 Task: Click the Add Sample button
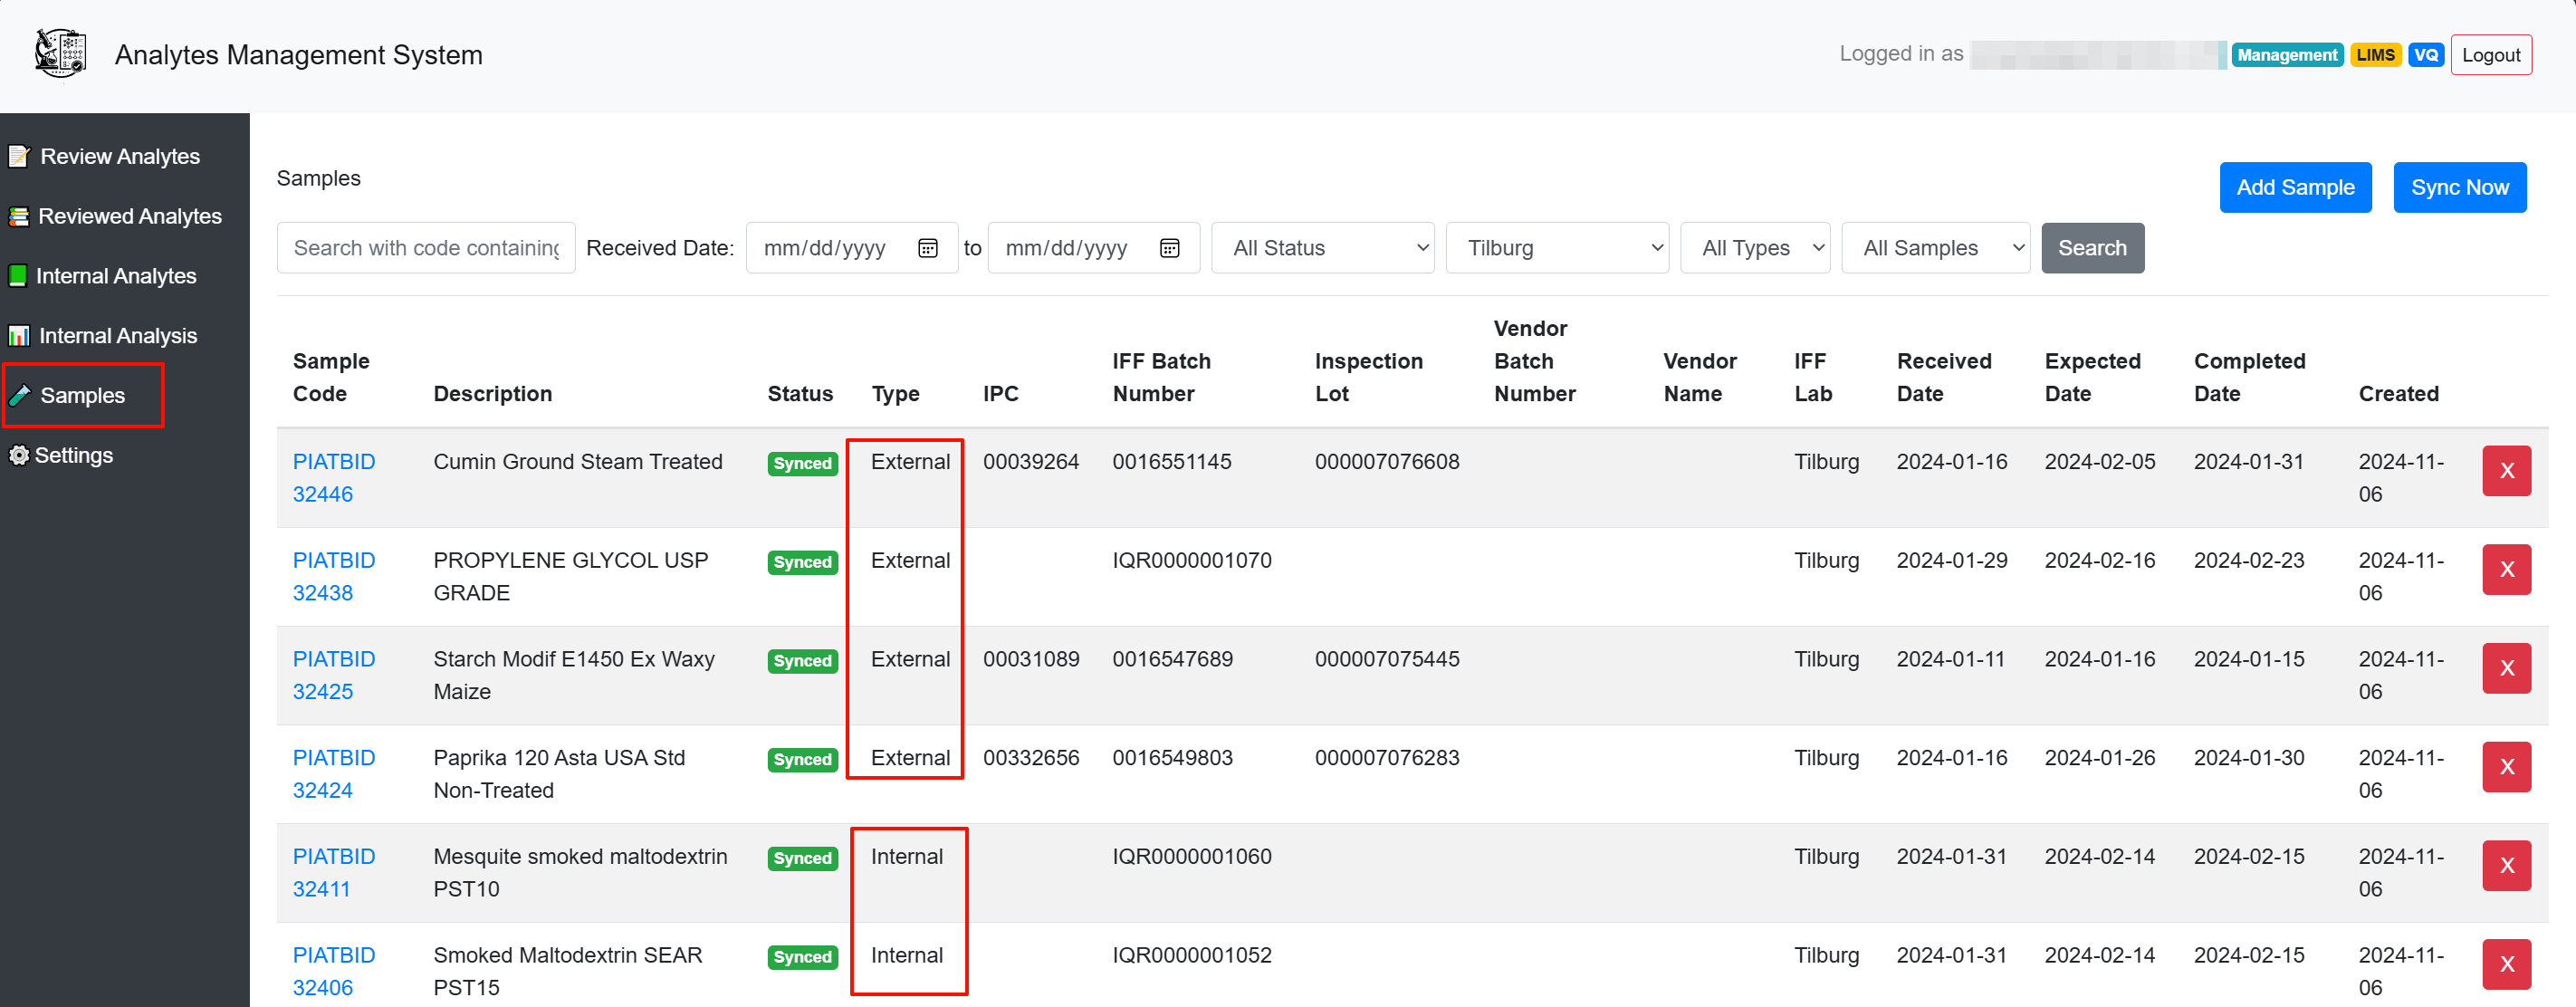pos(2294,188)
